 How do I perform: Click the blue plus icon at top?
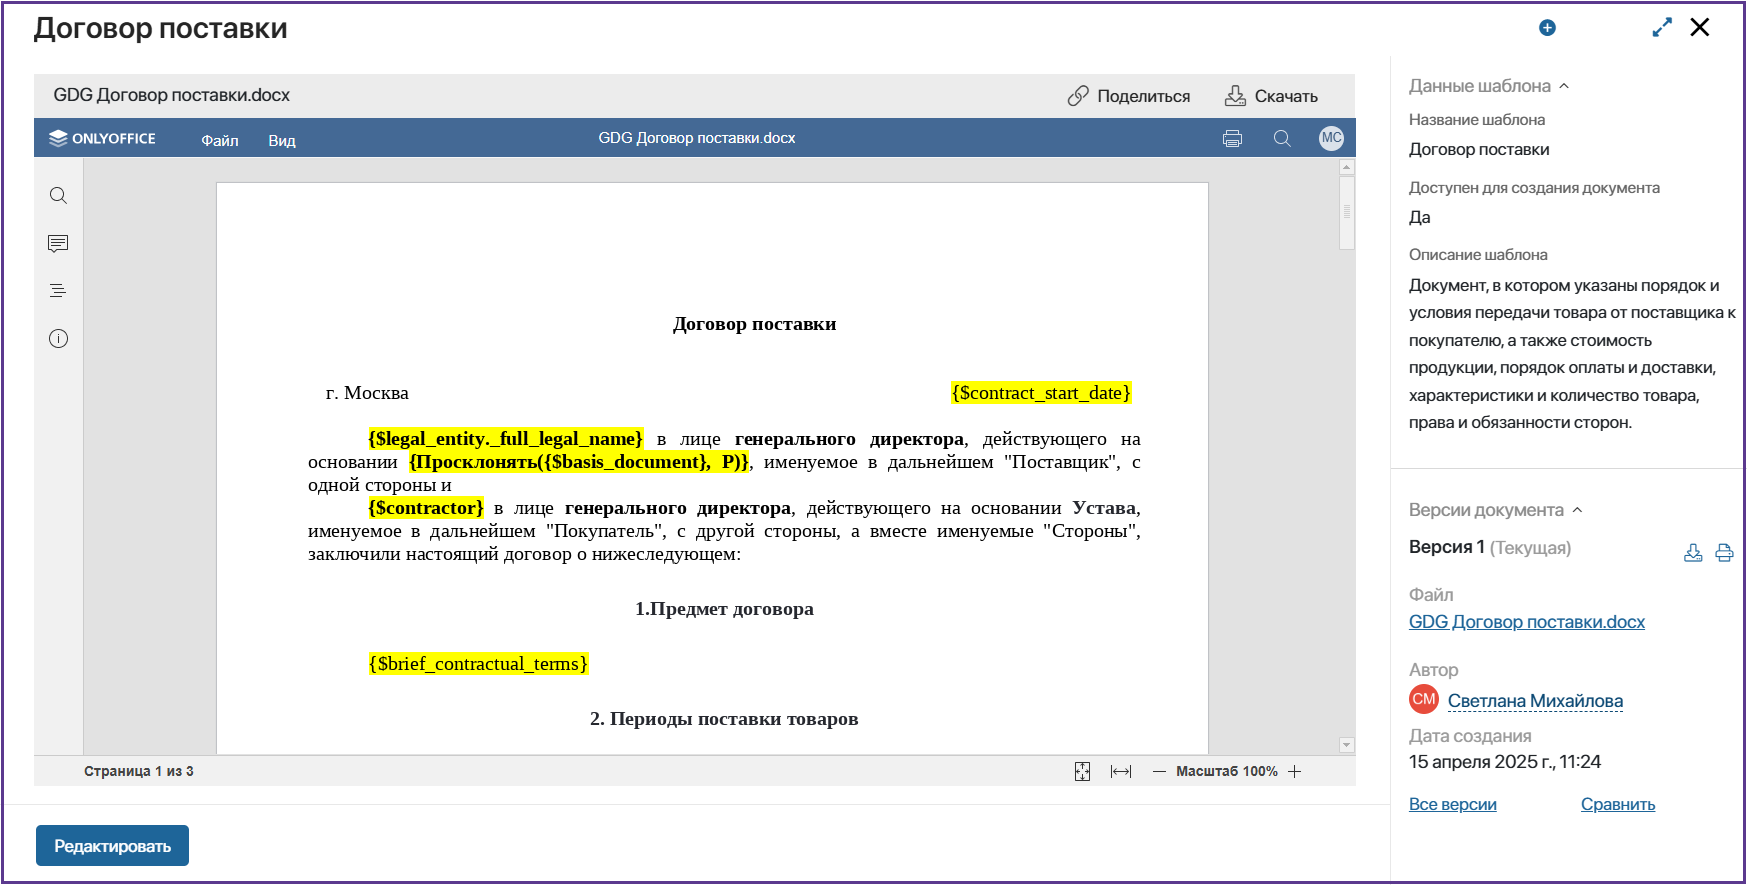click(x=1547, y=28)
